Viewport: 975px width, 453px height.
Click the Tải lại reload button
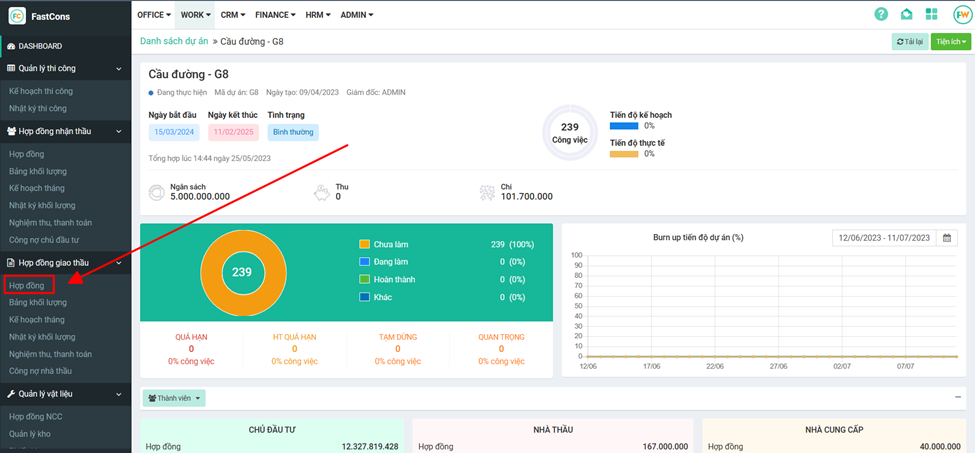[x=909, y=41]
